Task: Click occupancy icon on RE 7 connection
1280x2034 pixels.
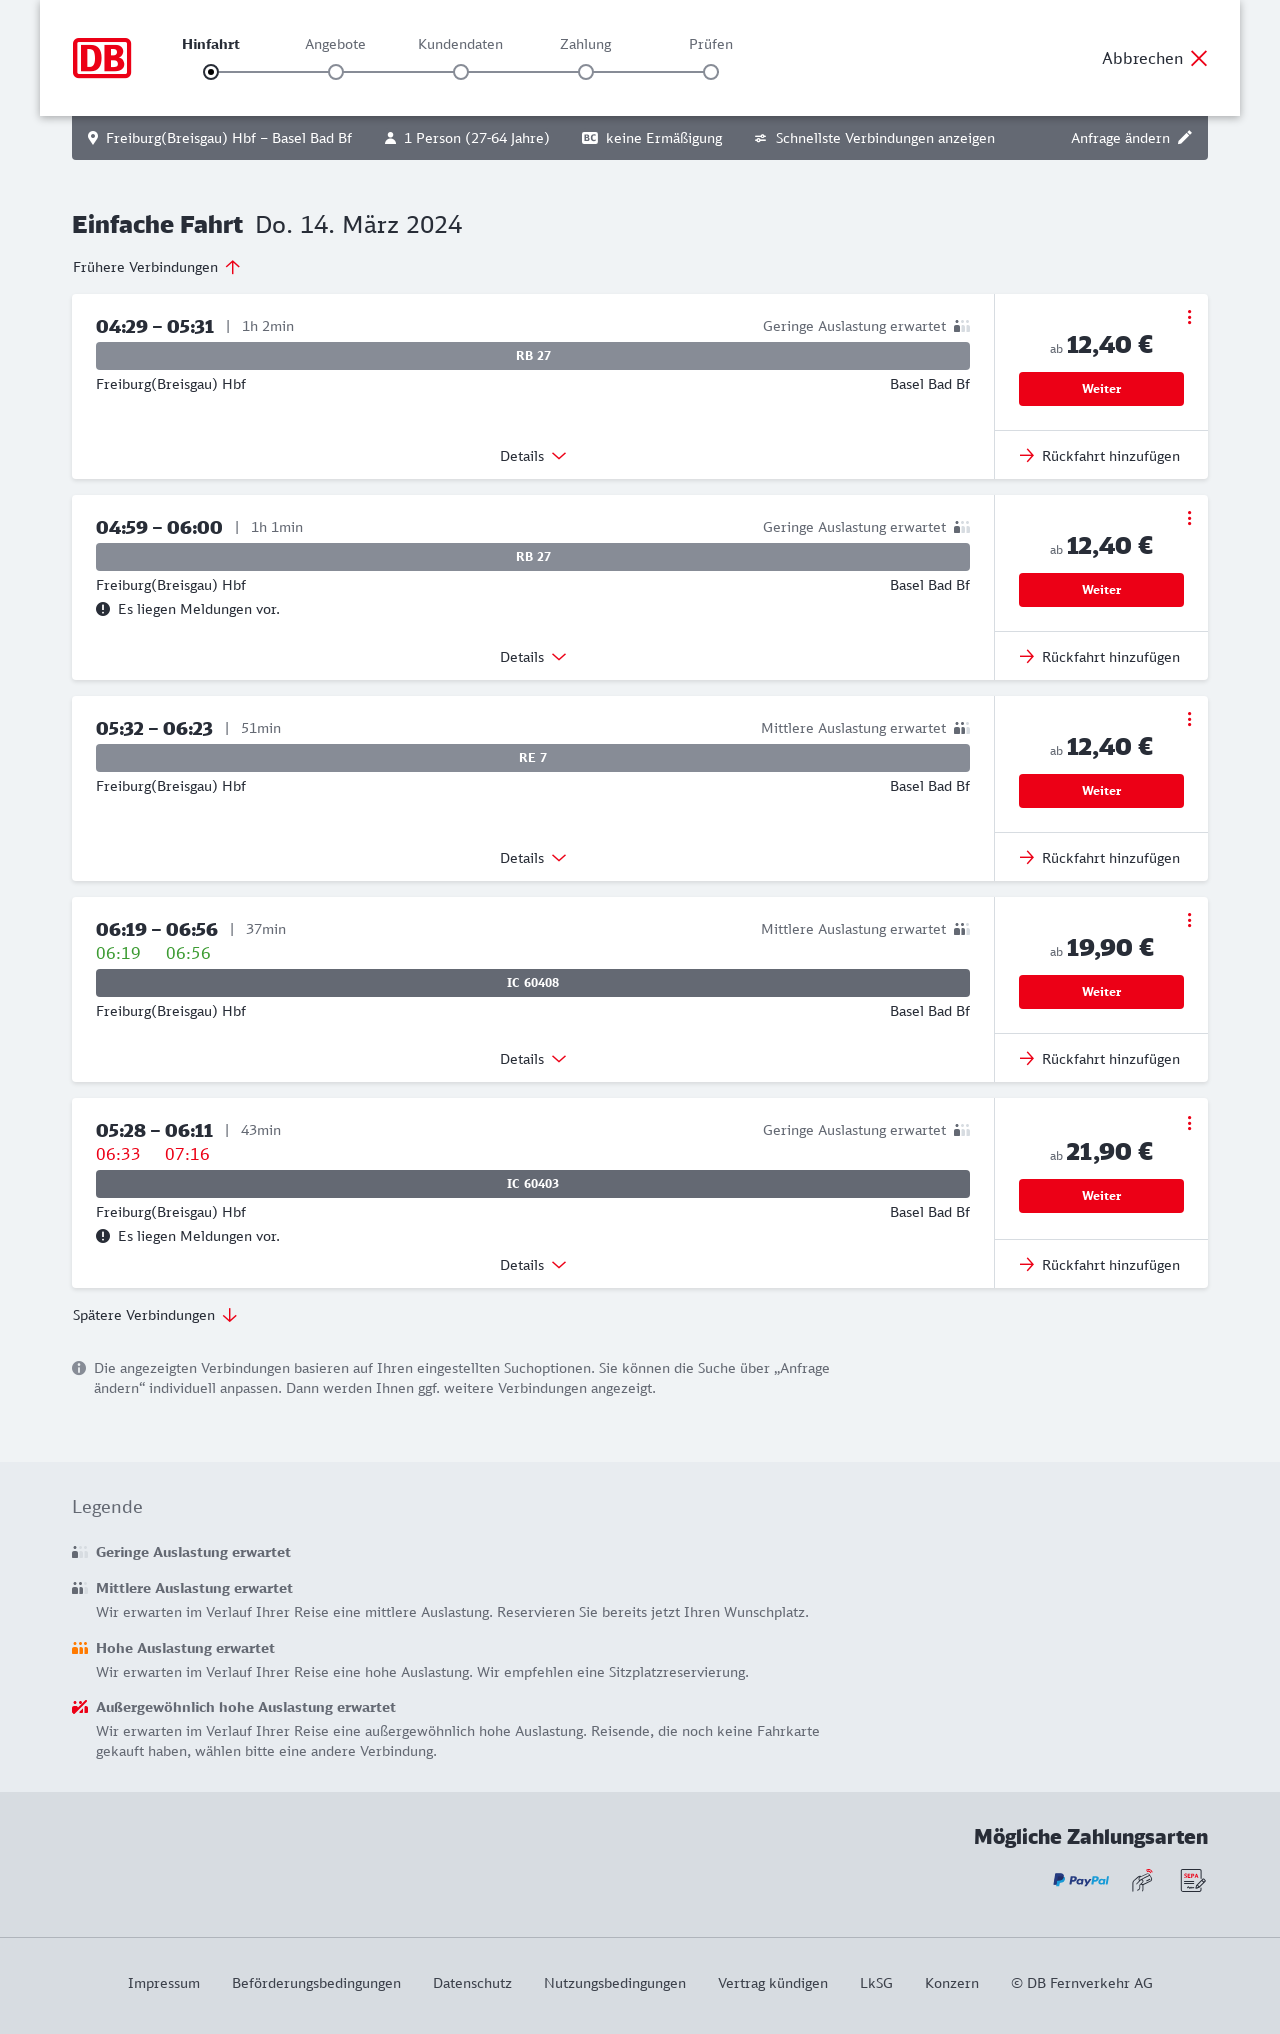Action: pos(962,728)
